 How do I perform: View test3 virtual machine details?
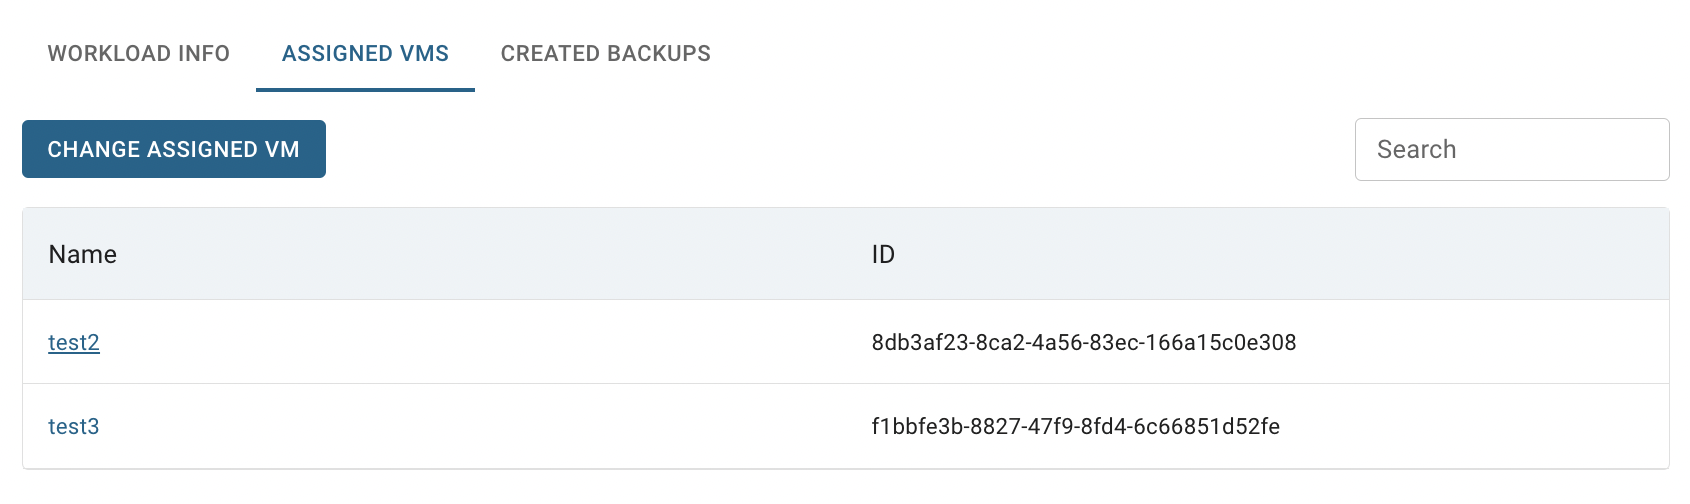pos(74,426)
